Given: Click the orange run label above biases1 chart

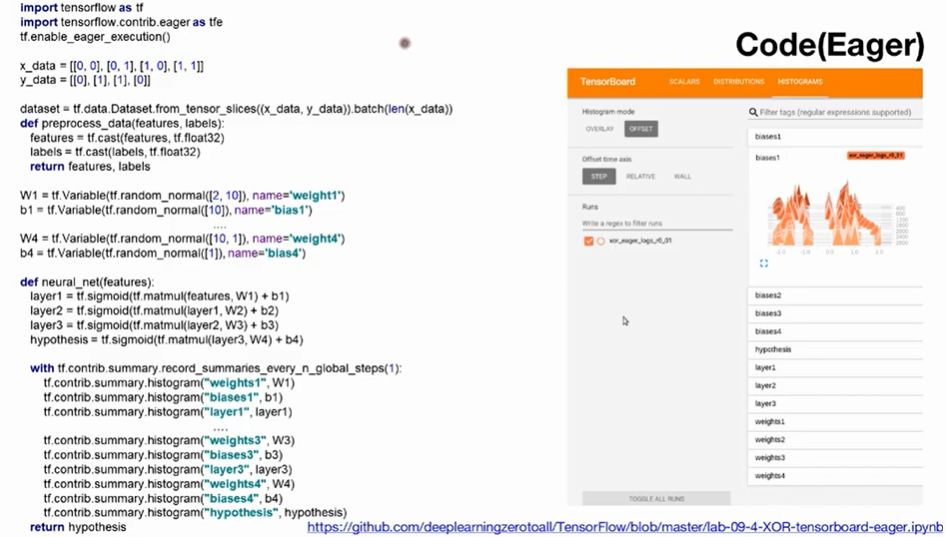Looking at the screenshot, I should 875,156.
